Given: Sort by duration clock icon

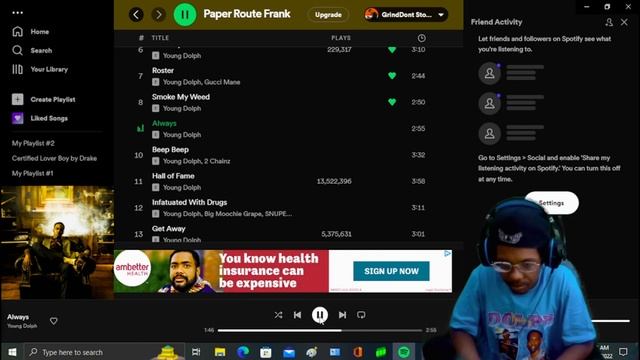Looking at the screenshot, I should pyautogui.click(x=421, y=38).
